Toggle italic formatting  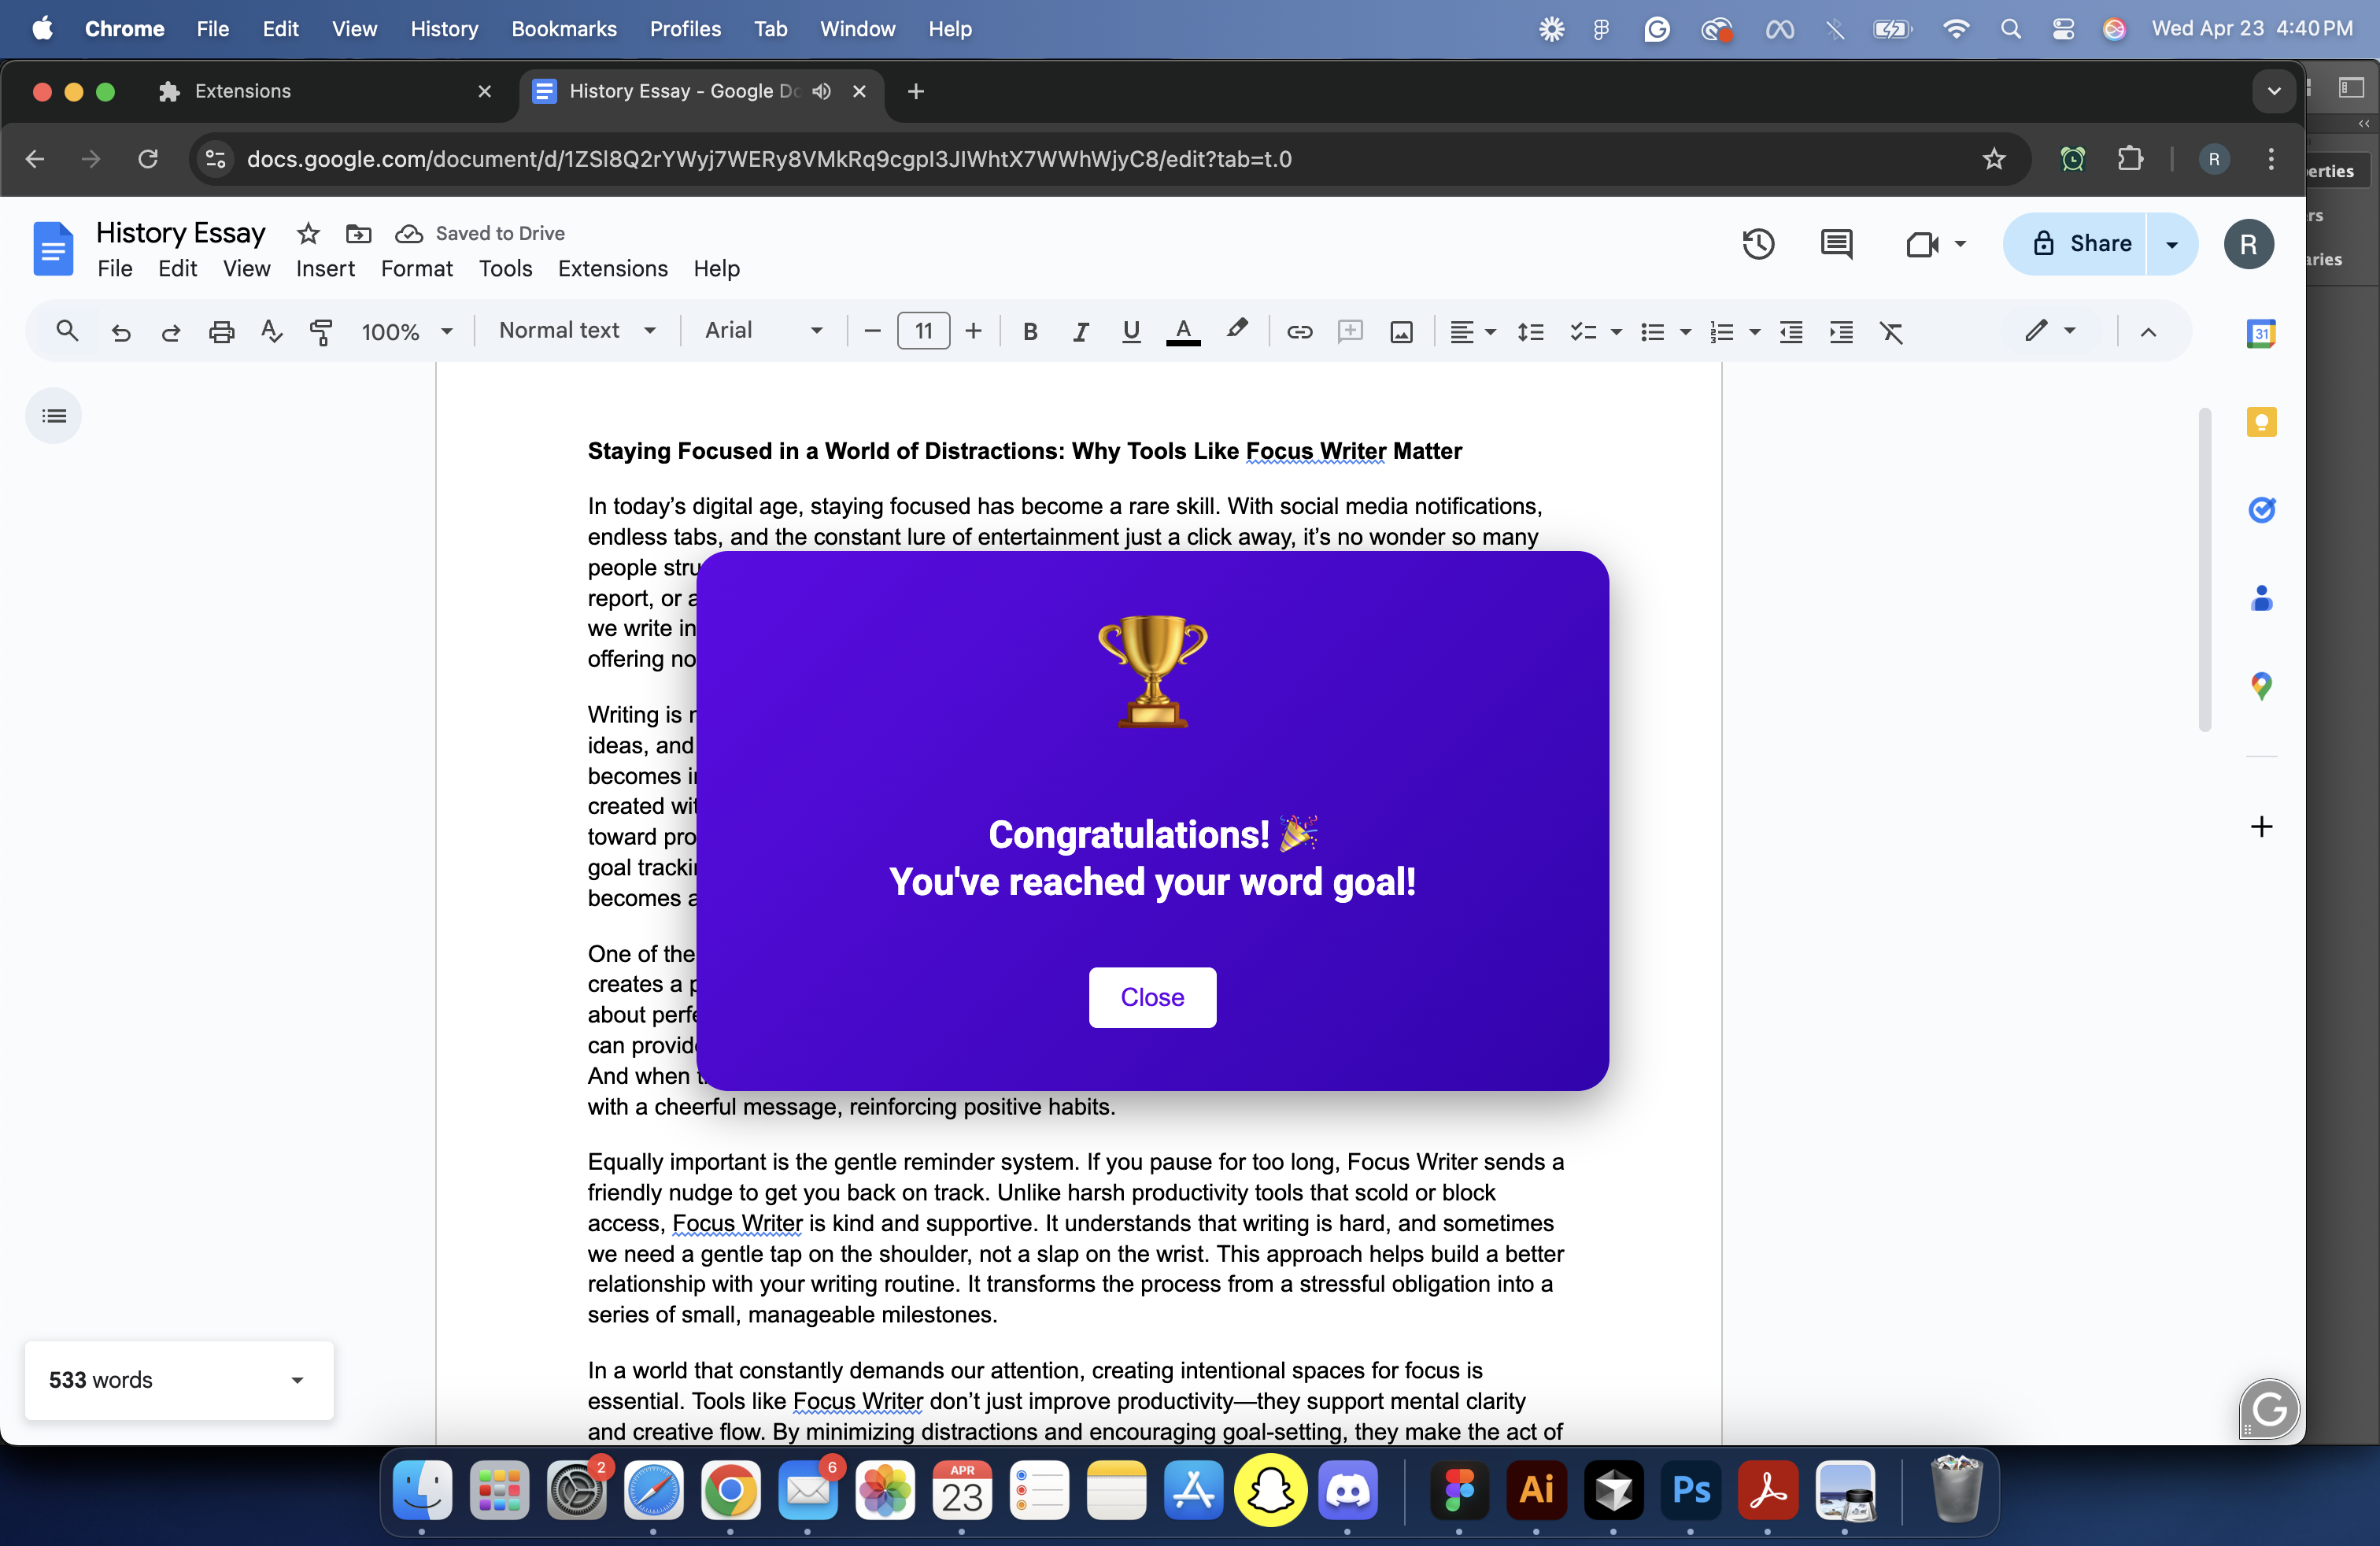1080,331
